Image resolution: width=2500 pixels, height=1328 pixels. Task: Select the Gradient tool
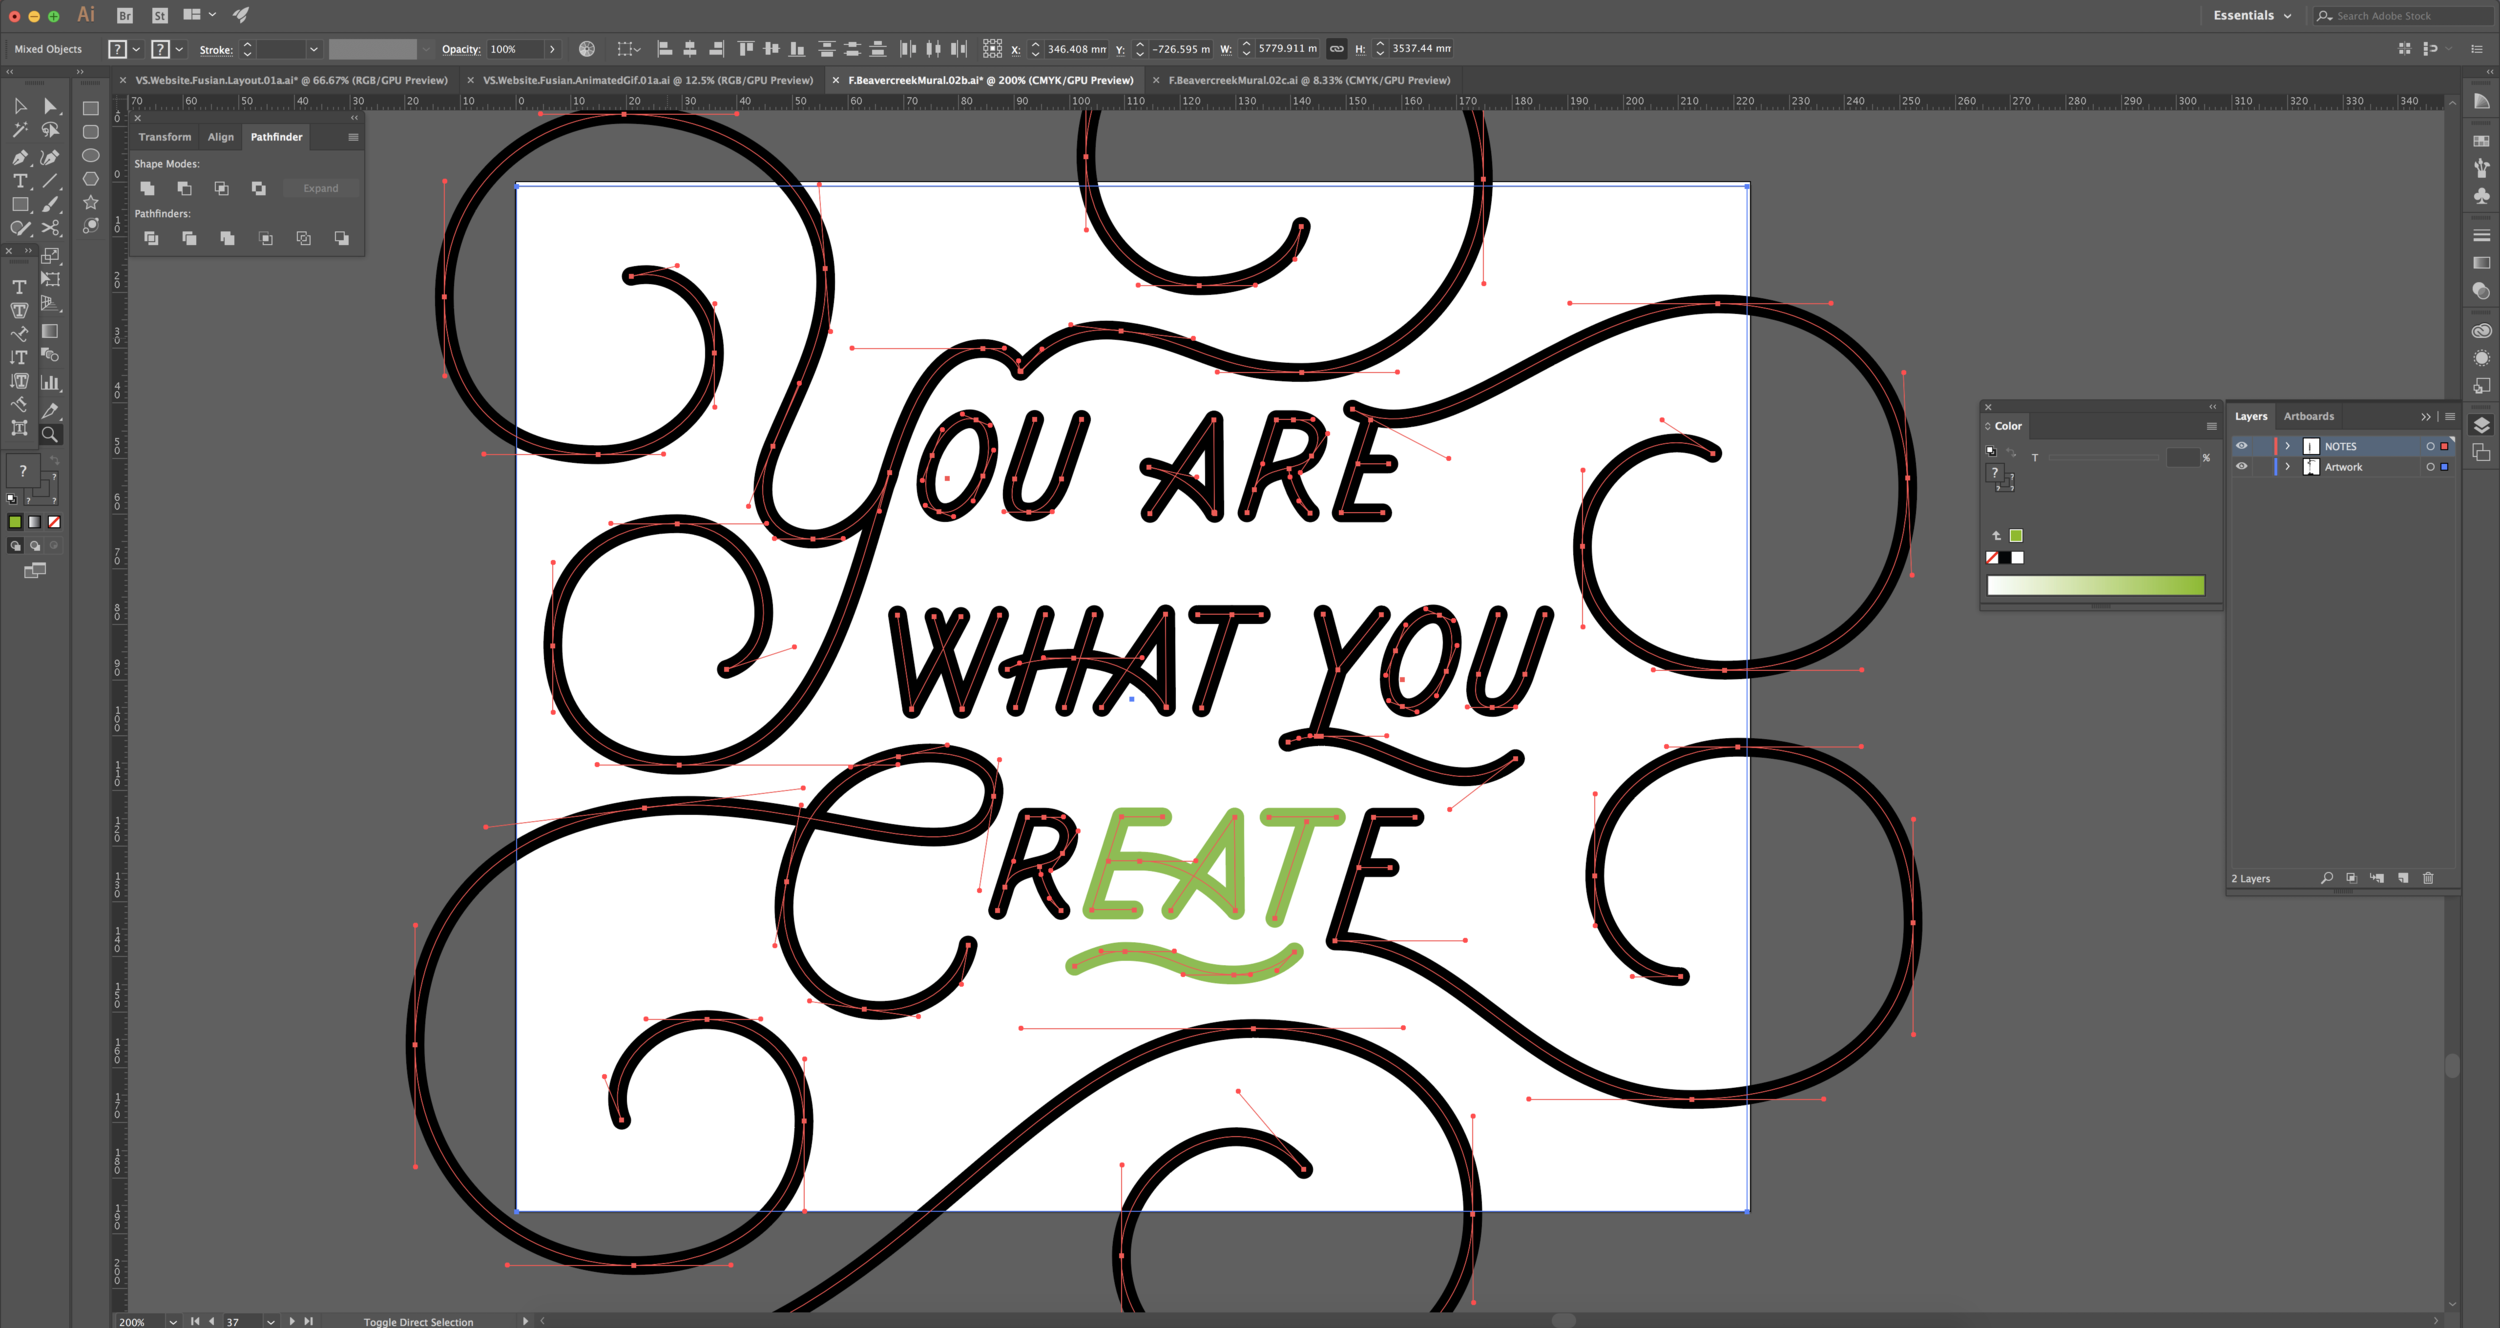pyautogui.click(x=50, y=331)
